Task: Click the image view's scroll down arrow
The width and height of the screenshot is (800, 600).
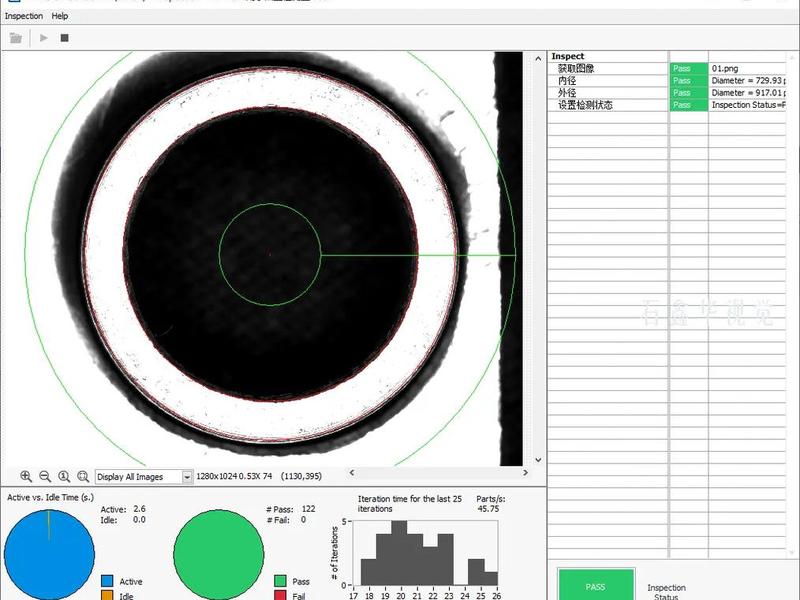Action: [538, 460]
